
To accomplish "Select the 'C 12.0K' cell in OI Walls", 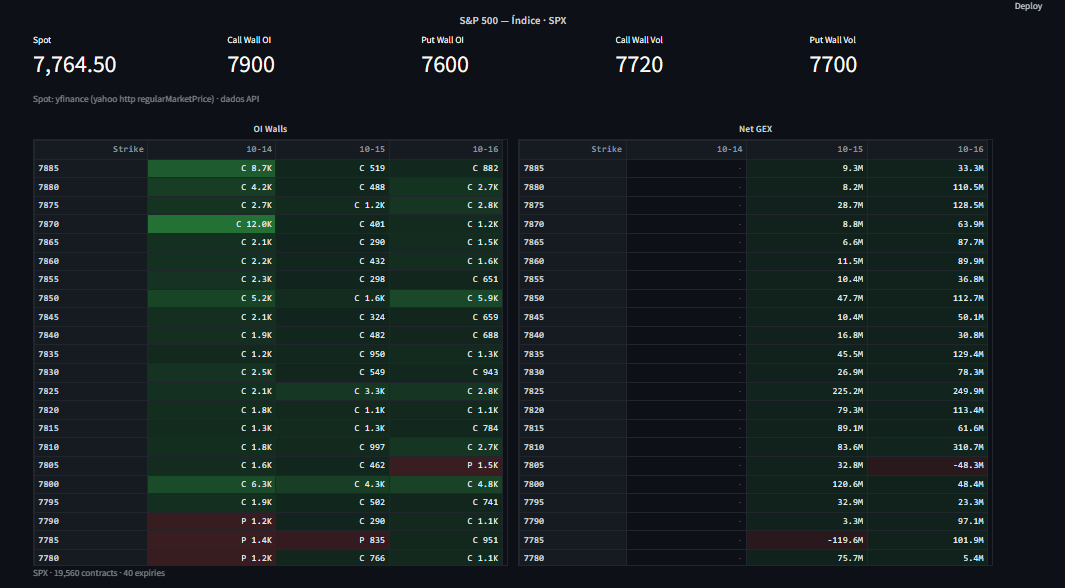I will (x=211, y=224).
